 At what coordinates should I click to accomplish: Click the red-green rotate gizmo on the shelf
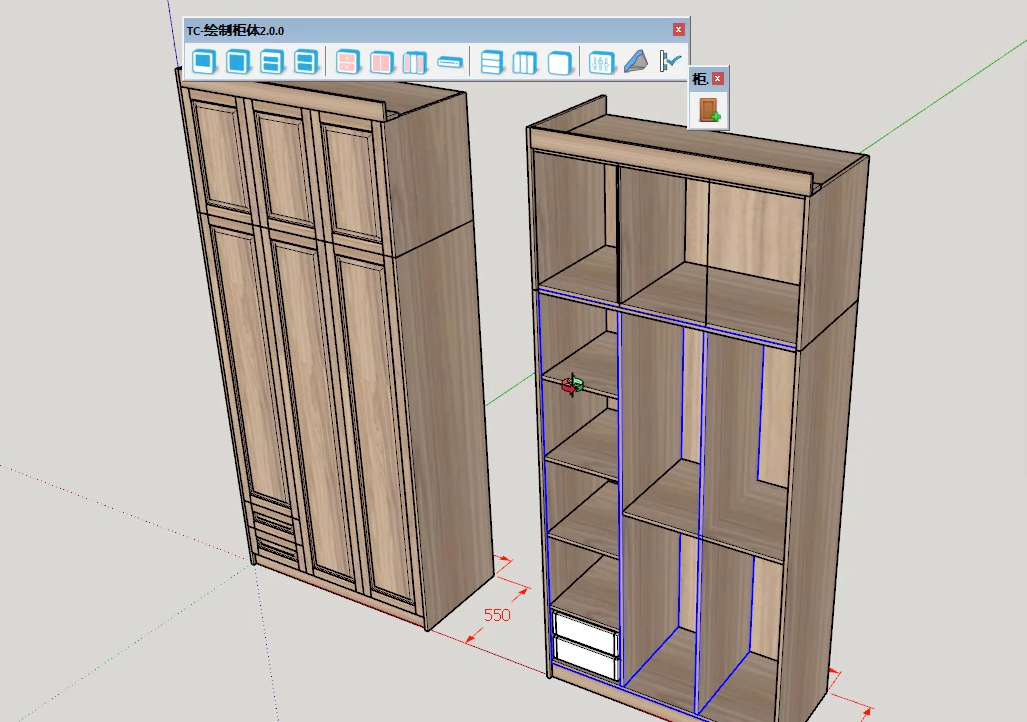click(573, 383)
